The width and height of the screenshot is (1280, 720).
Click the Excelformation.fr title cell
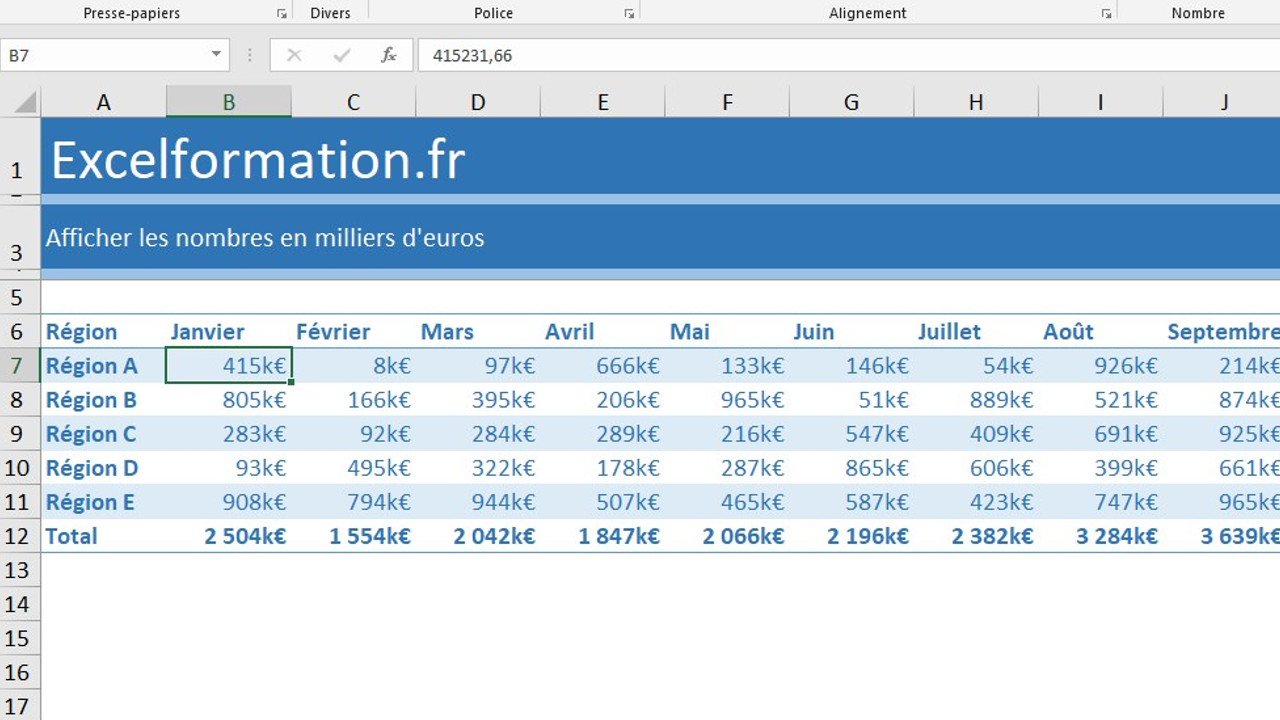[660, 156]
